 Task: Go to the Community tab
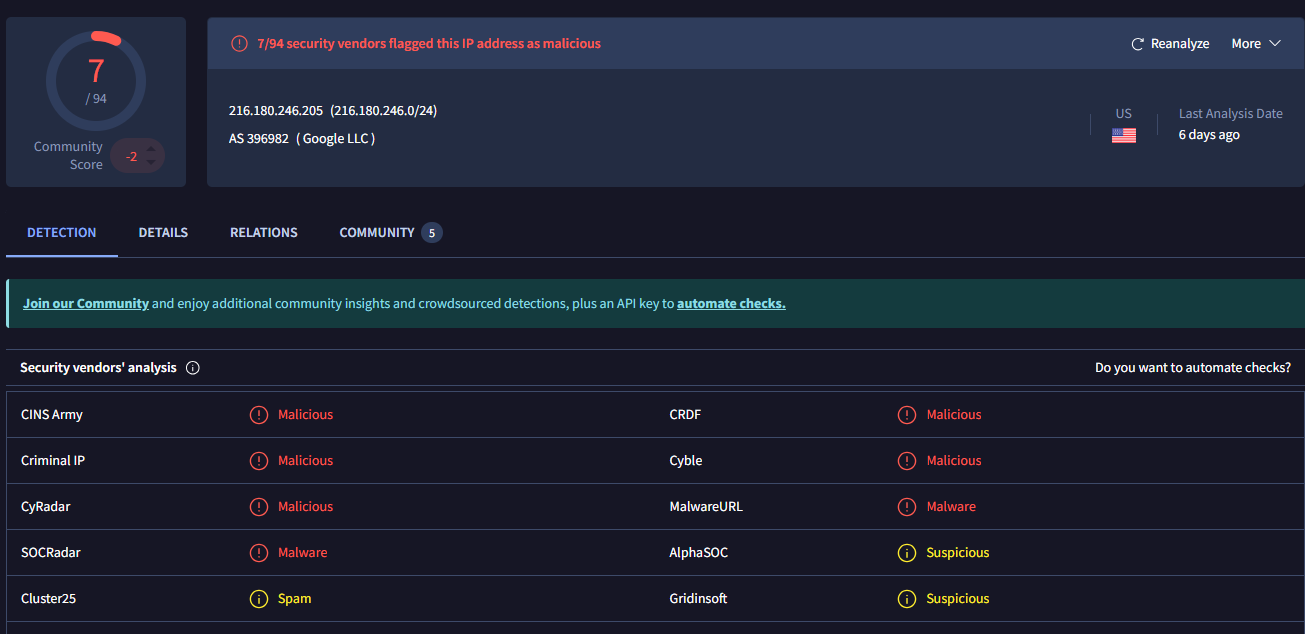tap(377, 233)
